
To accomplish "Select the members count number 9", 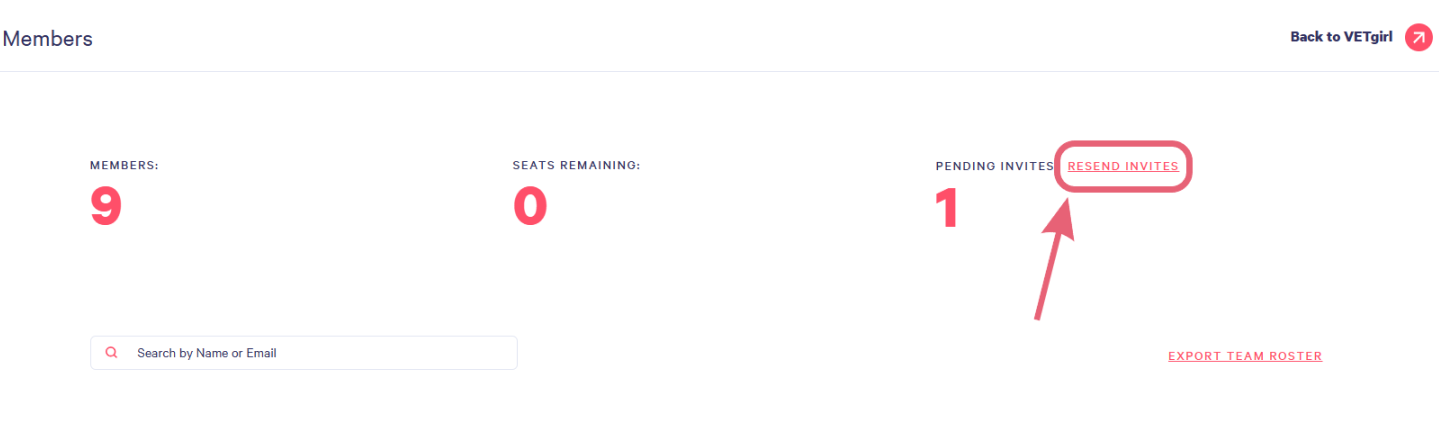I will 106,208.
